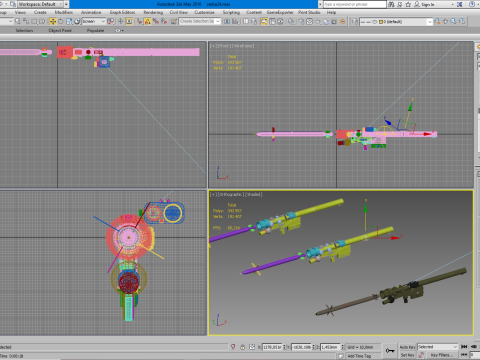This screenshot has width=480, height=360.
Task: Select the Move tool in main toolbar
Action: pos(53,21)
